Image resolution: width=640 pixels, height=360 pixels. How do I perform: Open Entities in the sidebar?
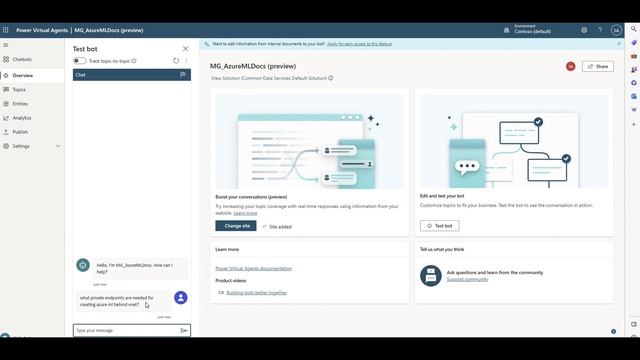[x=20, y=104]
